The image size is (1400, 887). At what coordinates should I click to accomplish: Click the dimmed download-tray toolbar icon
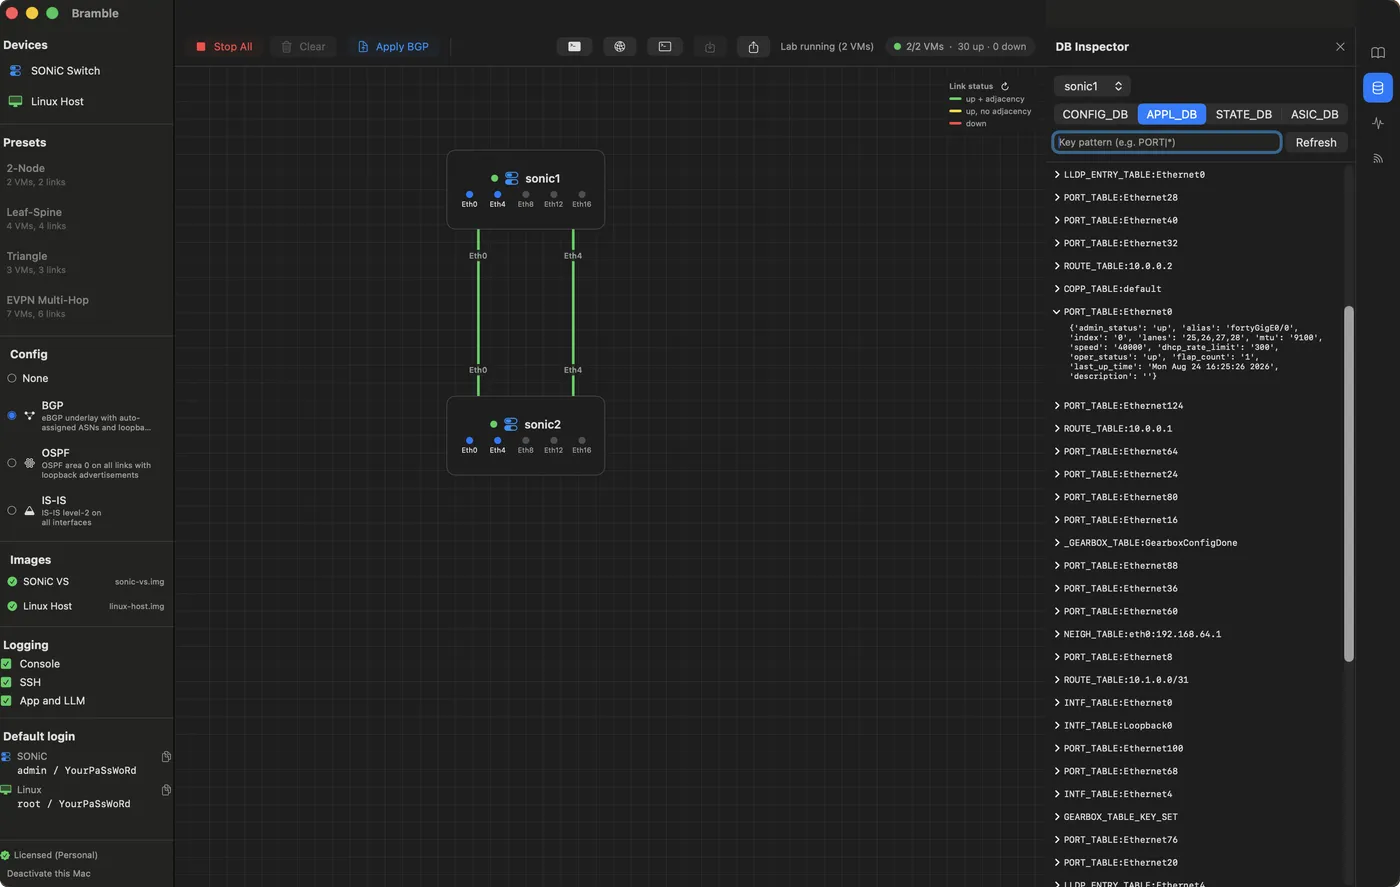(710, 47)
